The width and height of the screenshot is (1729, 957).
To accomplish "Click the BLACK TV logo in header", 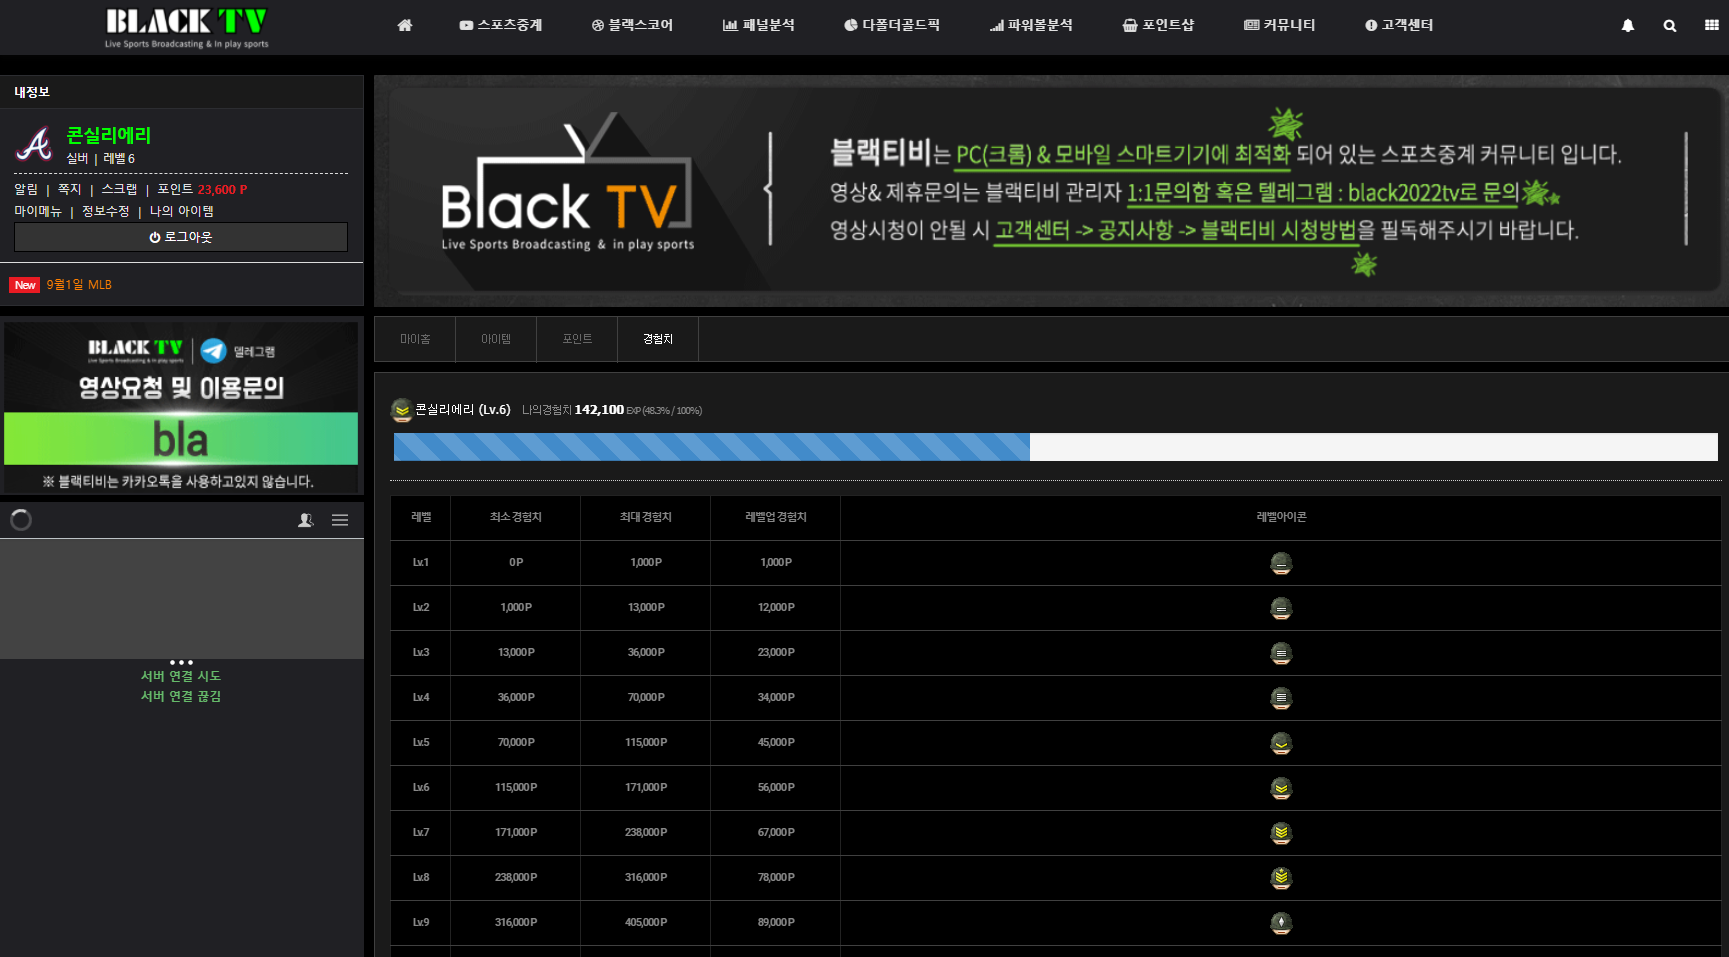I will (x=186, y=27).
